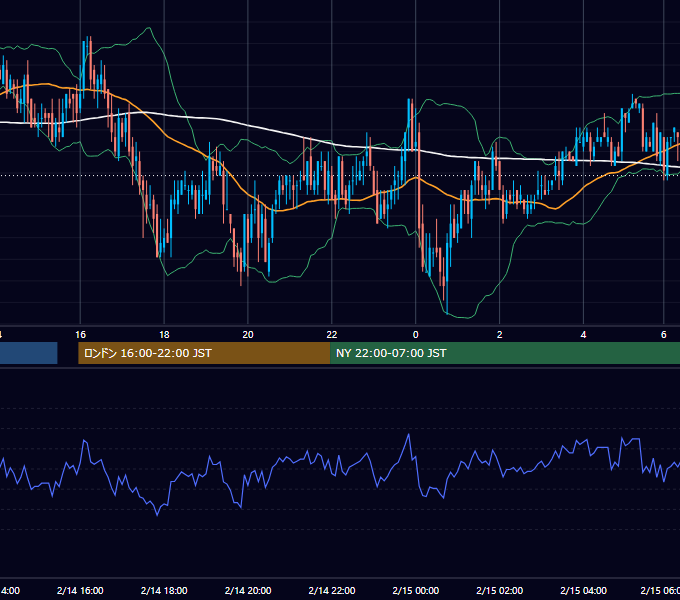The height and width of the screenshot is (600, 680).
Task: Click the 2/14 20:00 time label
Action: click(x=248, y=590)
